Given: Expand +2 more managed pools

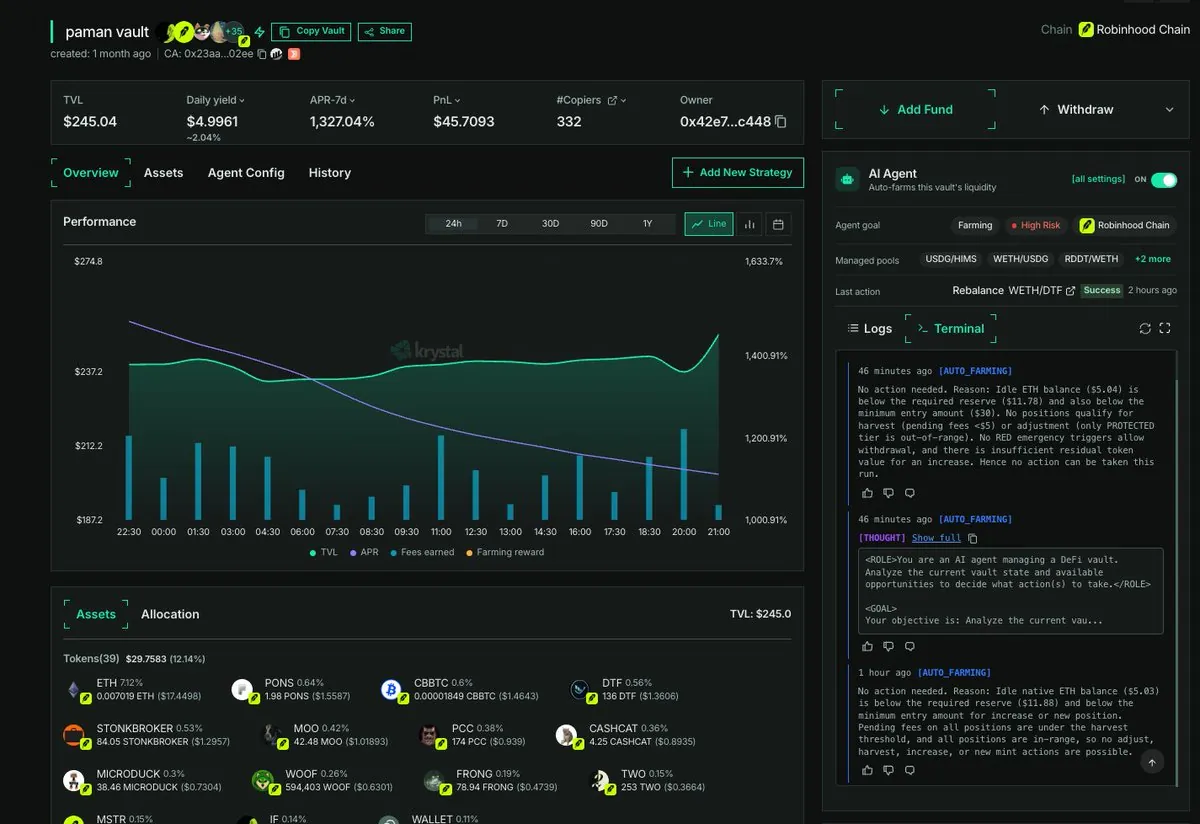Looking at the screenshot, I should pyautogui.click(x=1153, y=259).
